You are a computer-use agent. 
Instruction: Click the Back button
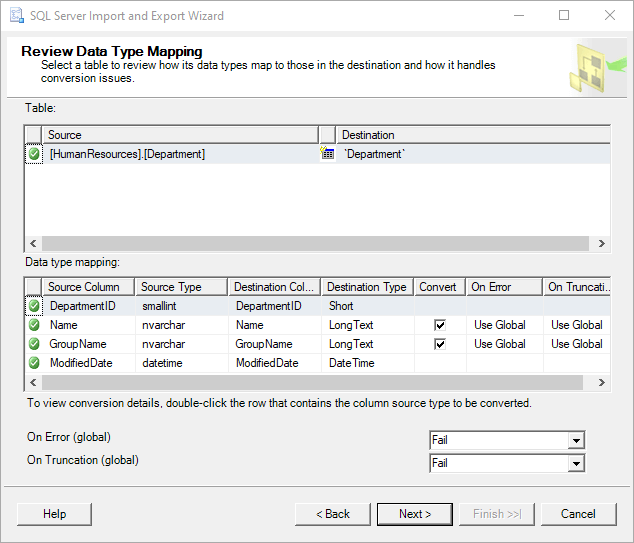pyautogui.click(x=333, y=514)
